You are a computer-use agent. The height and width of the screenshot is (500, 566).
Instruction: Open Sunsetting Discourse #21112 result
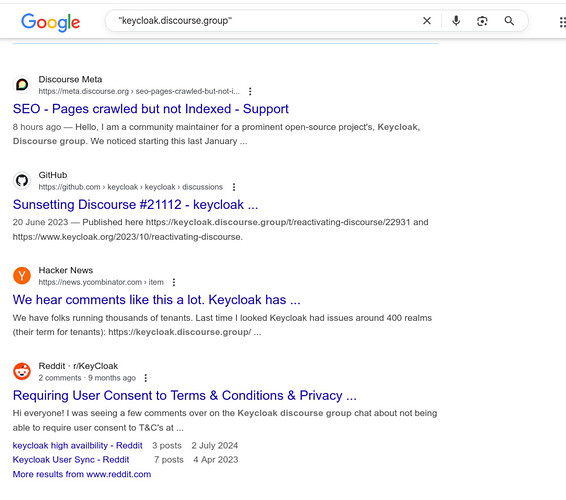[x=135, y=205]
